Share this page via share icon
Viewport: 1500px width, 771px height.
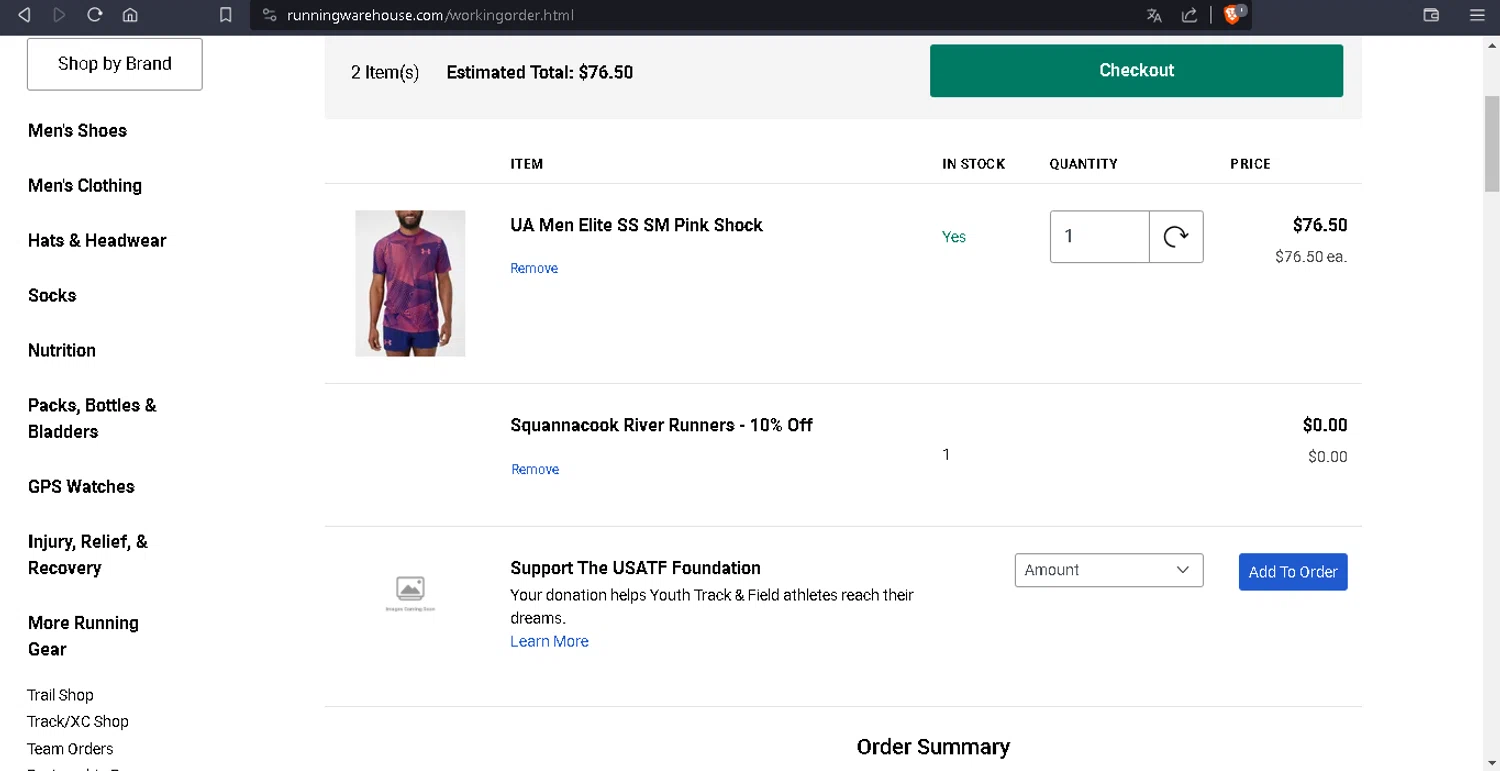(1189, 15)
